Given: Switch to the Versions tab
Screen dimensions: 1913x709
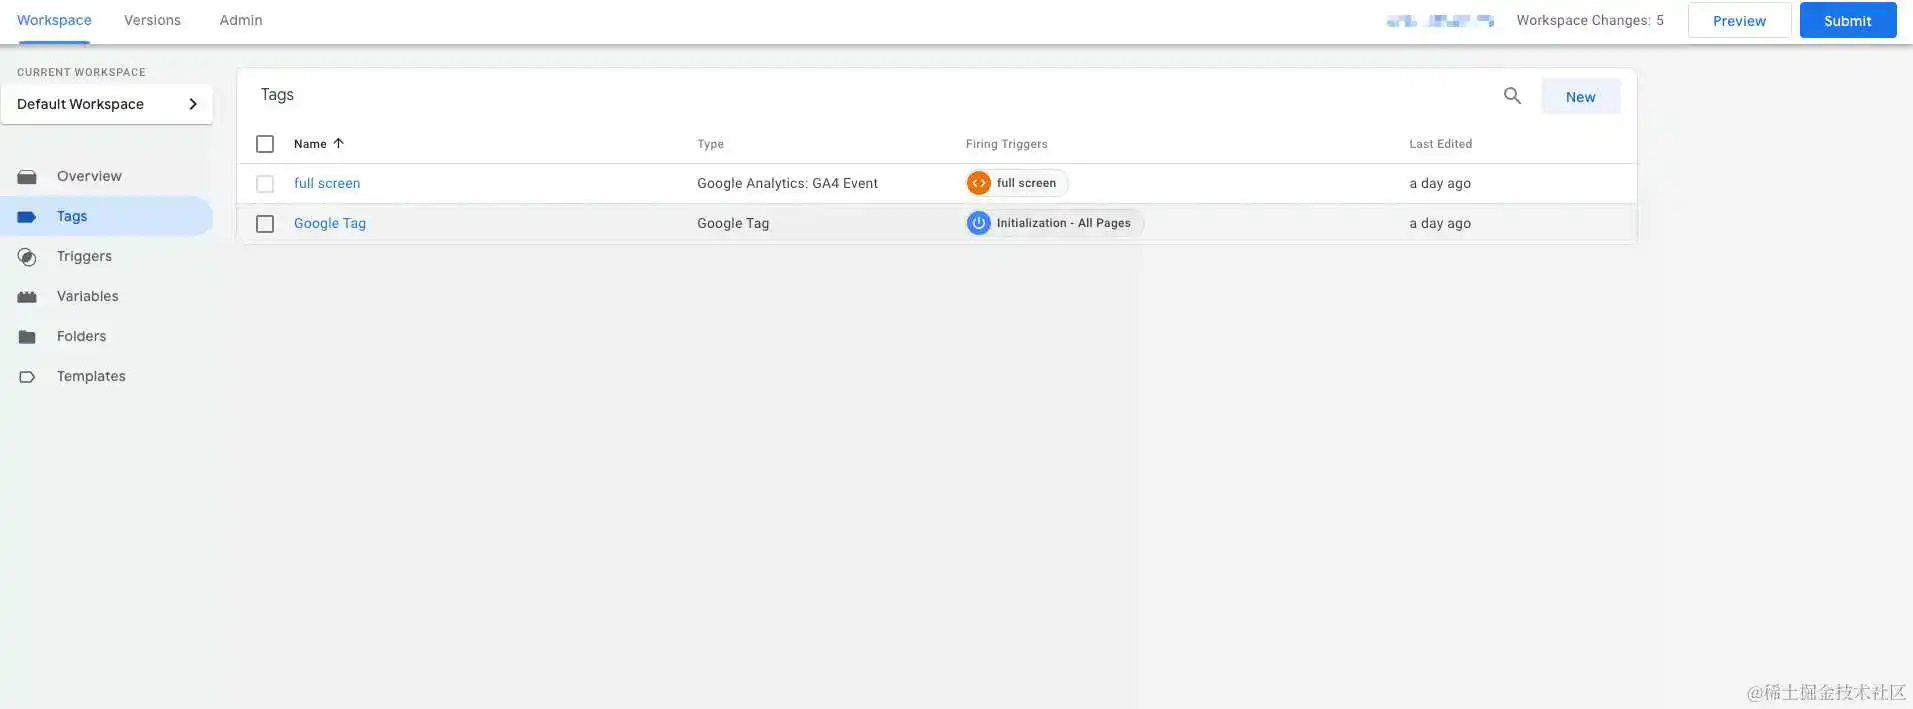Looking at the screenshot, I should pyautogui.click(x=152, y=20).
